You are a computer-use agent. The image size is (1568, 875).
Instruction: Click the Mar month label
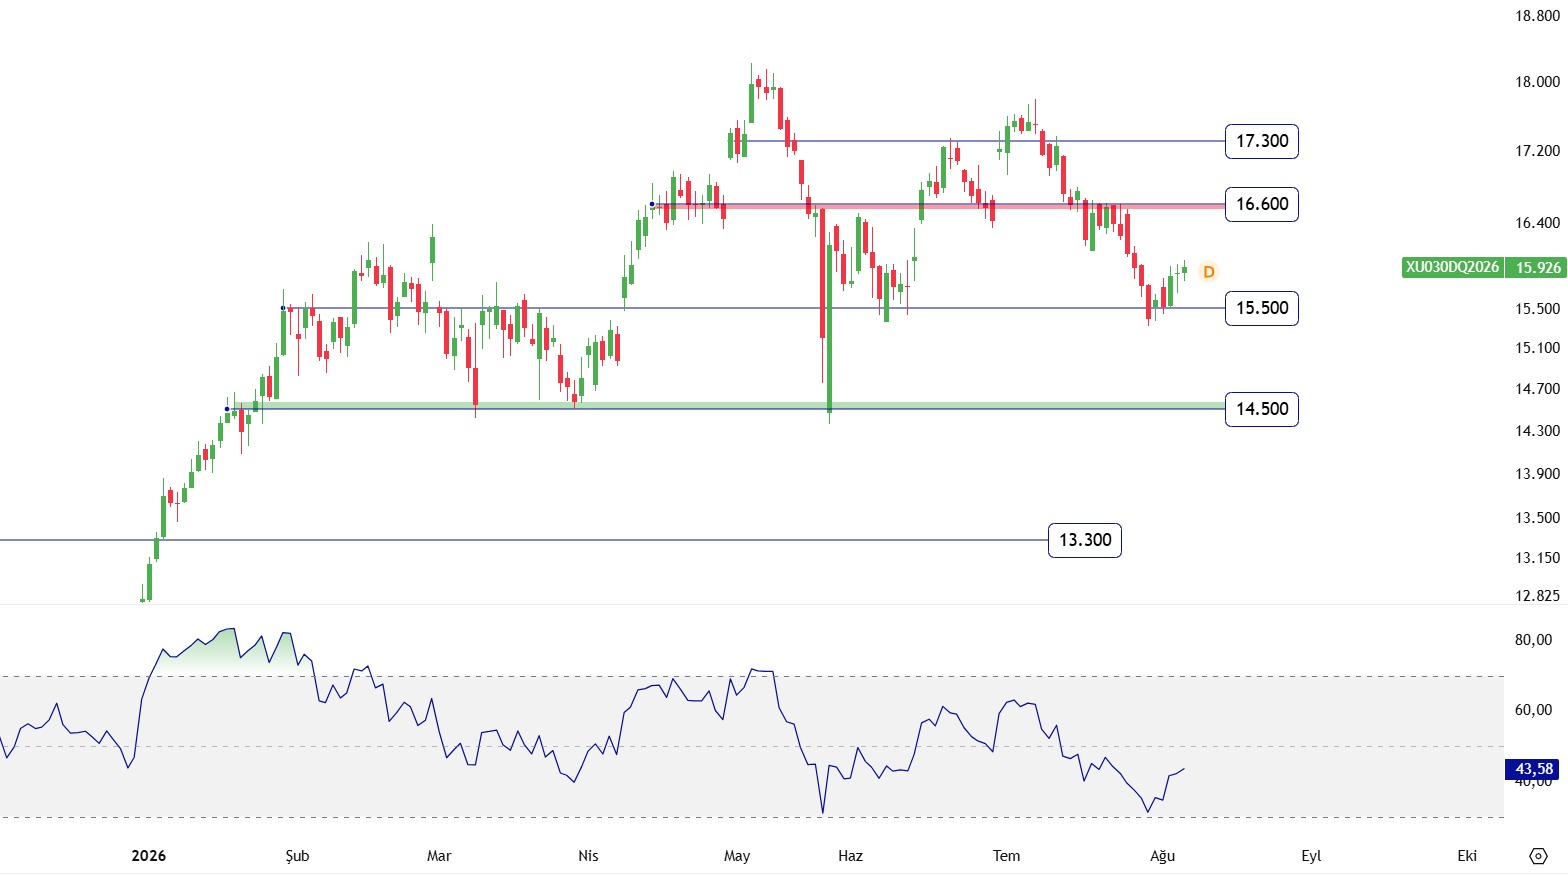pos(439,856)
